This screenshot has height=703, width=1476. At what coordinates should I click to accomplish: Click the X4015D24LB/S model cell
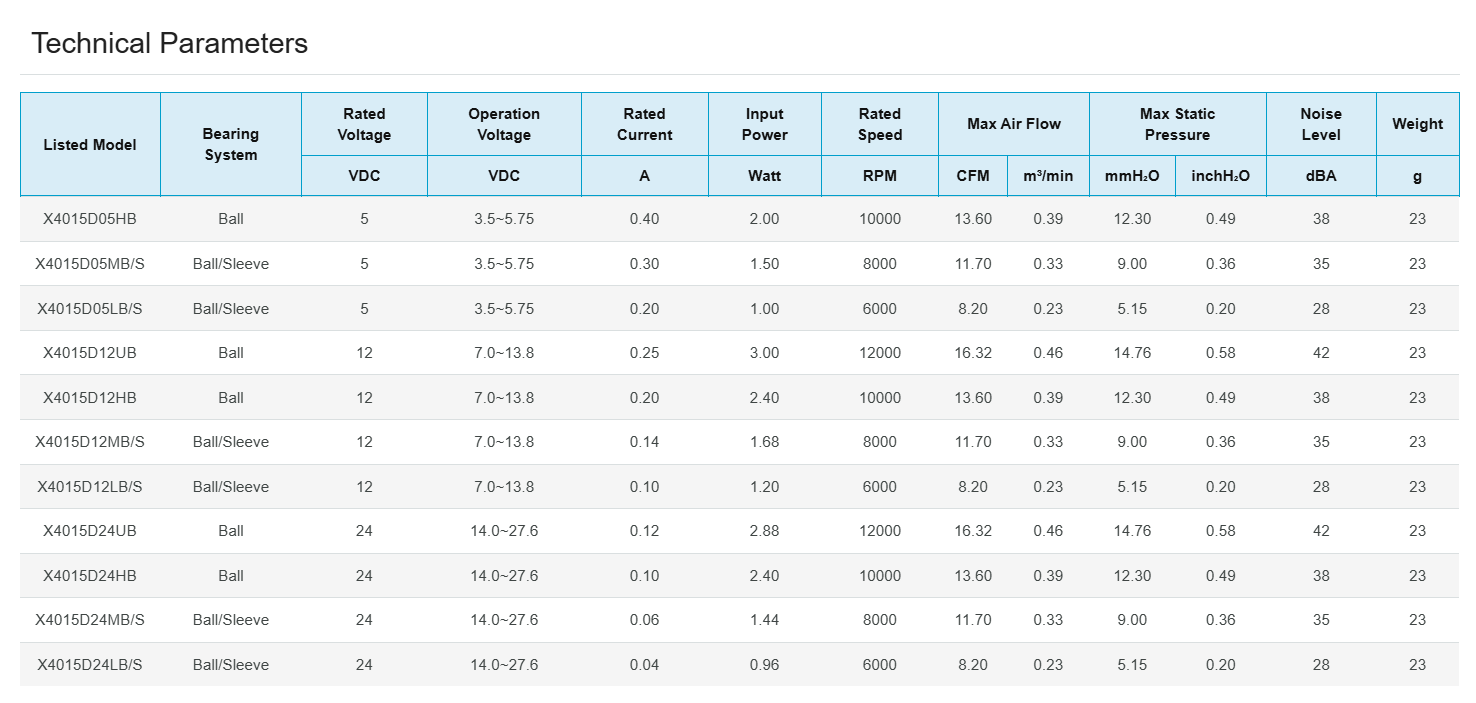click(x=90, y=665)
